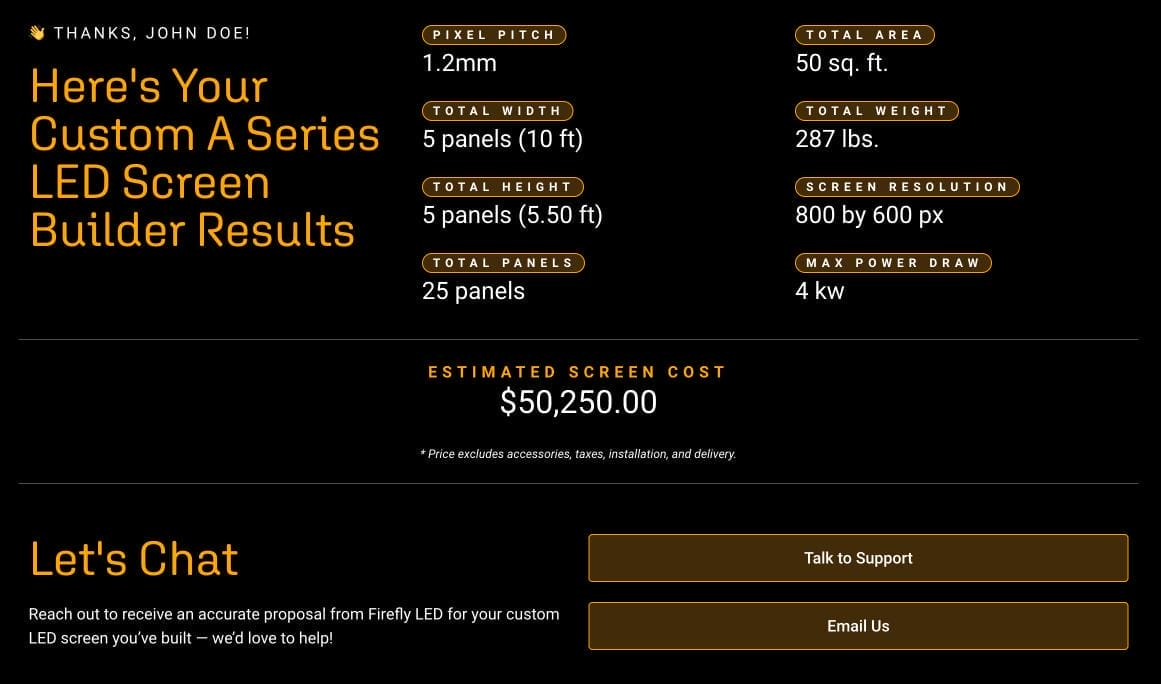Click the Screen Resolution label badge
The height and width of the screenshot is (684, 1161).
[907, 187]
